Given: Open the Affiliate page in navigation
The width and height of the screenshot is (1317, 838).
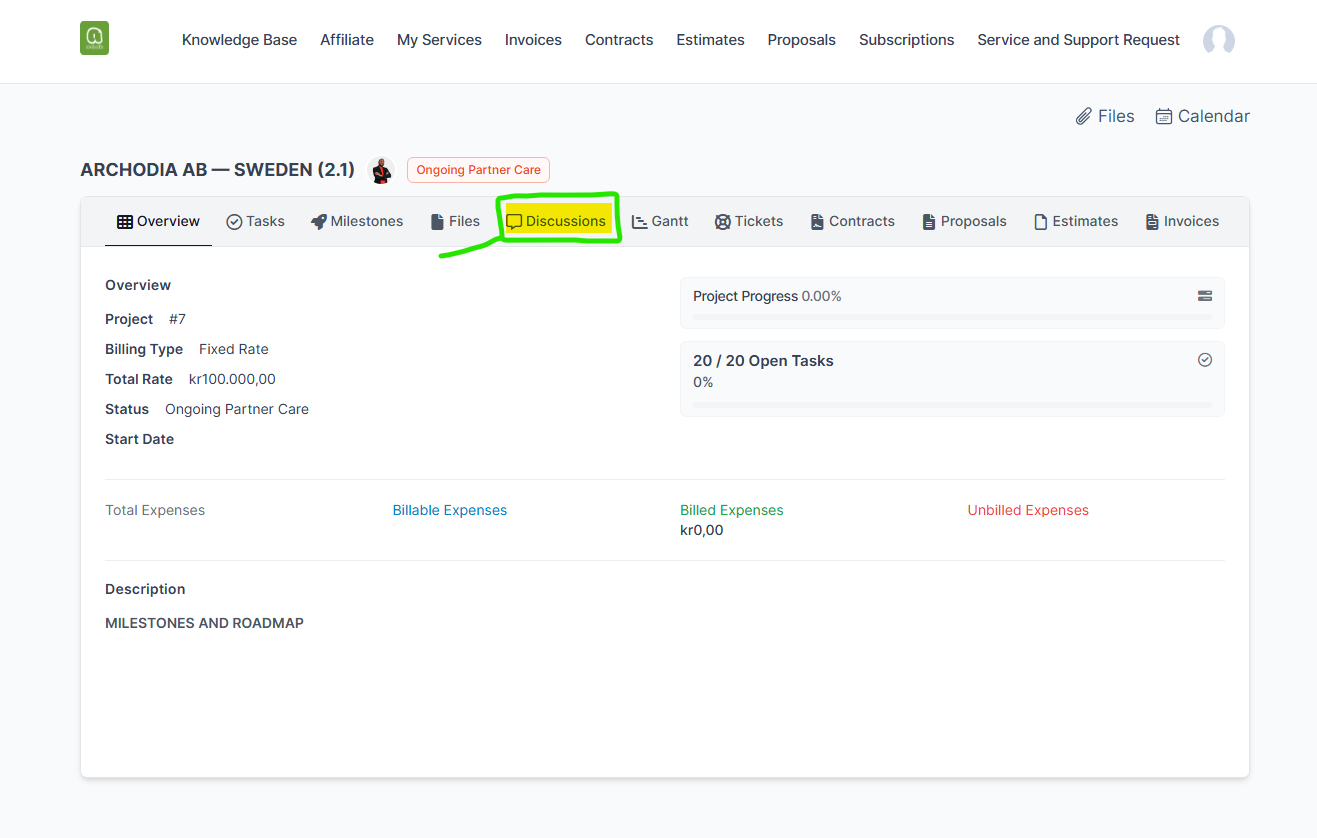Looking at the screenshot, I should pyautogui.click(x=347, y=40).
